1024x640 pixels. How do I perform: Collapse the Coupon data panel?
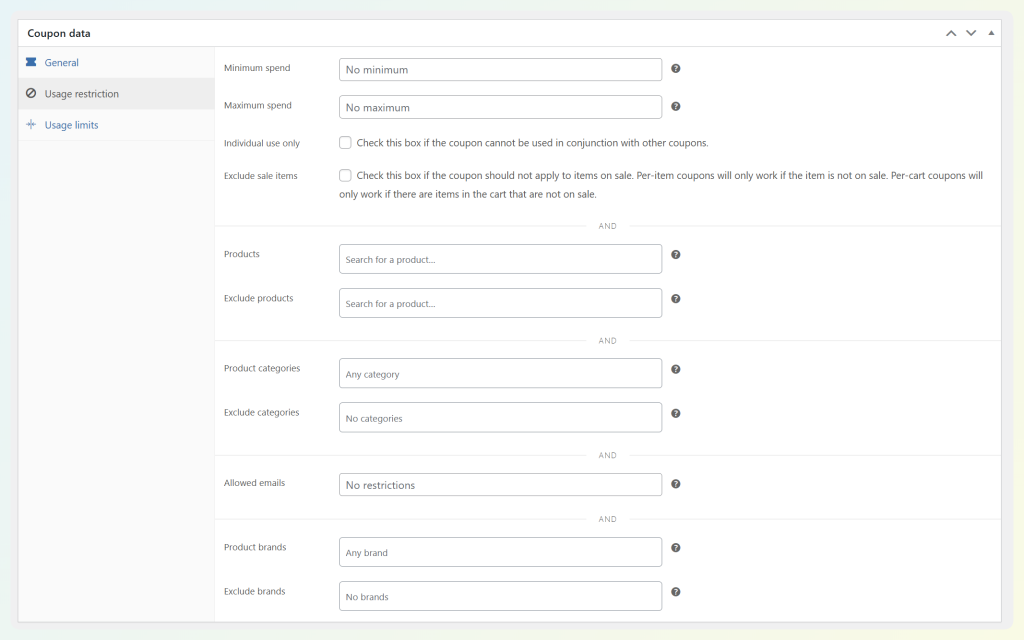click(x=991, y=32)
